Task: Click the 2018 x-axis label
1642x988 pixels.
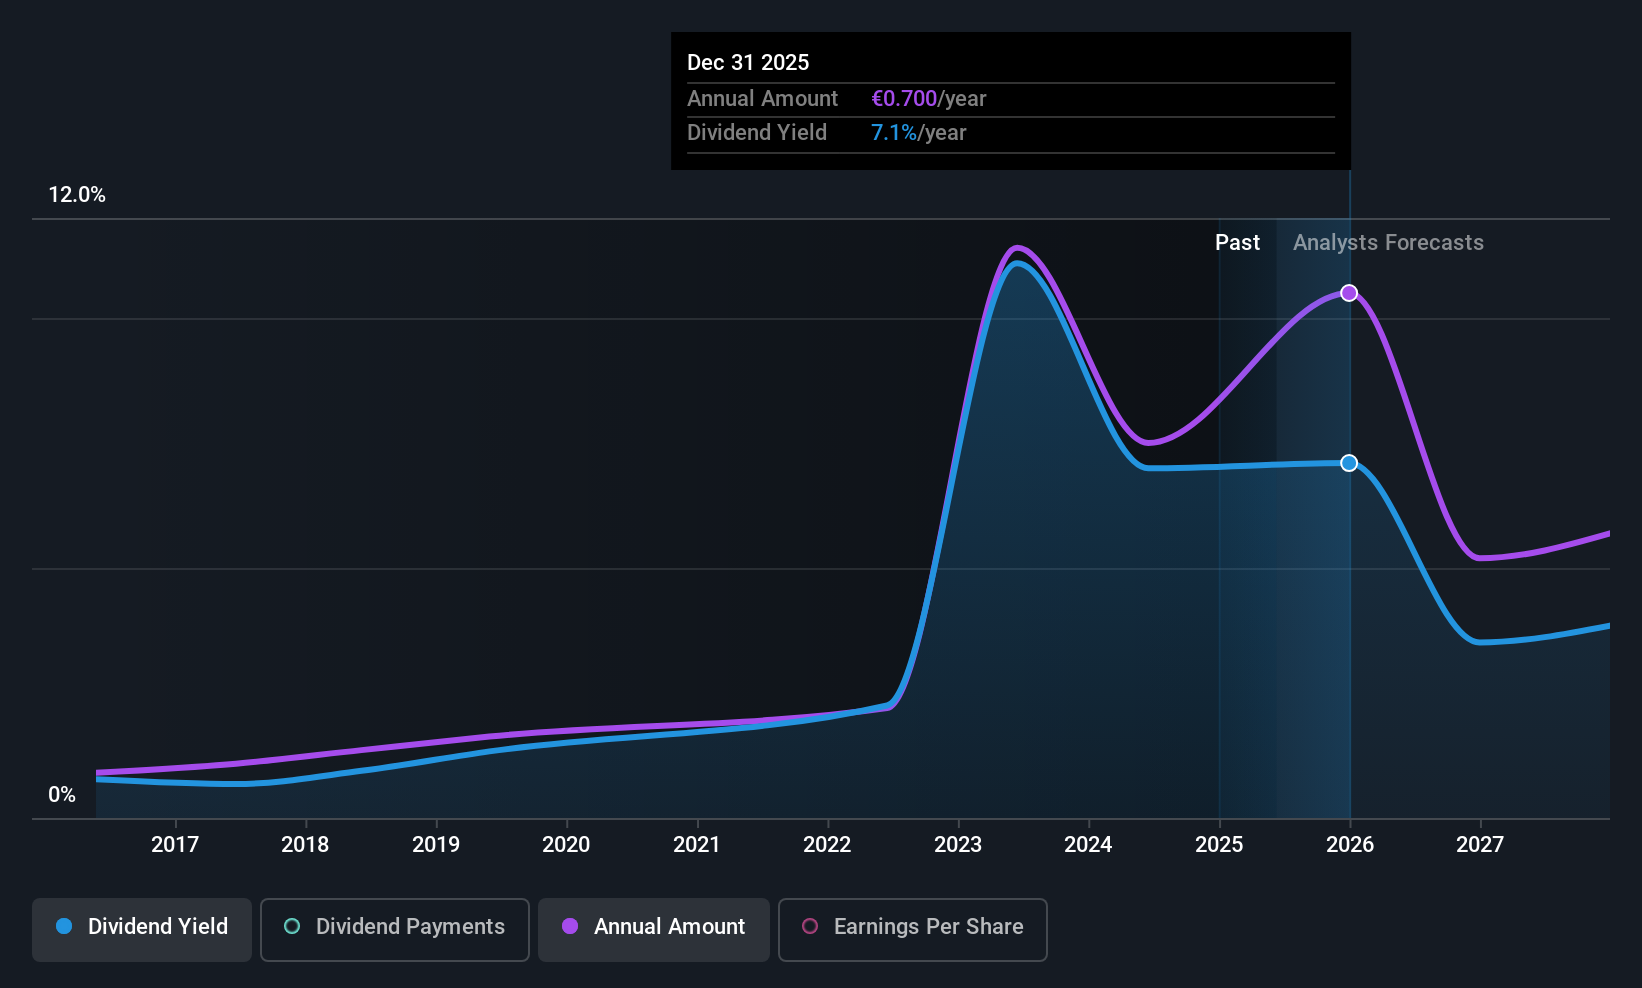Action: pyautogui.click(x=305, y=845)
